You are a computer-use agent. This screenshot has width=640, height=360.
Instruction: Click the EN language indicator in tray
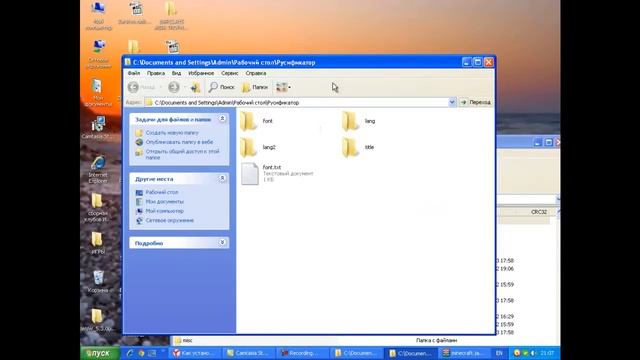[x=499, y=353]
